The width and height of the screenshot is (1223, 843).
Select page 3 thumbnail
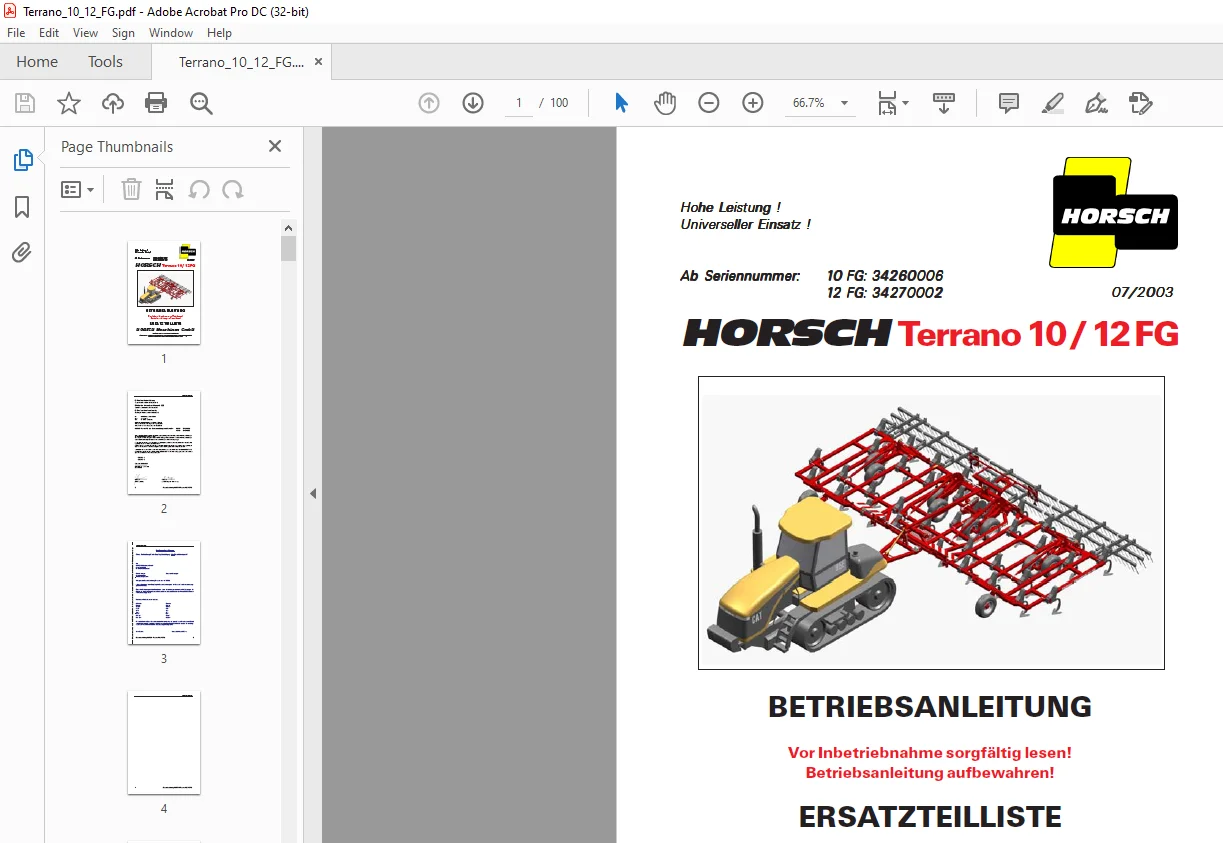click(164, 592)
